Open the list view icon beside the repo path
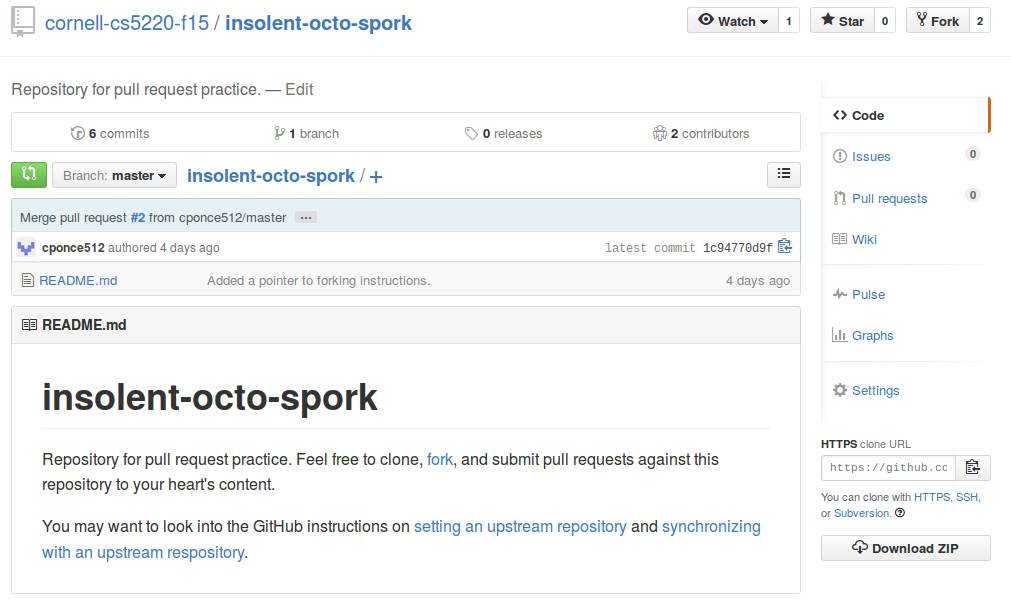Screen dimensions: 1011x600 tap(783, 174)
